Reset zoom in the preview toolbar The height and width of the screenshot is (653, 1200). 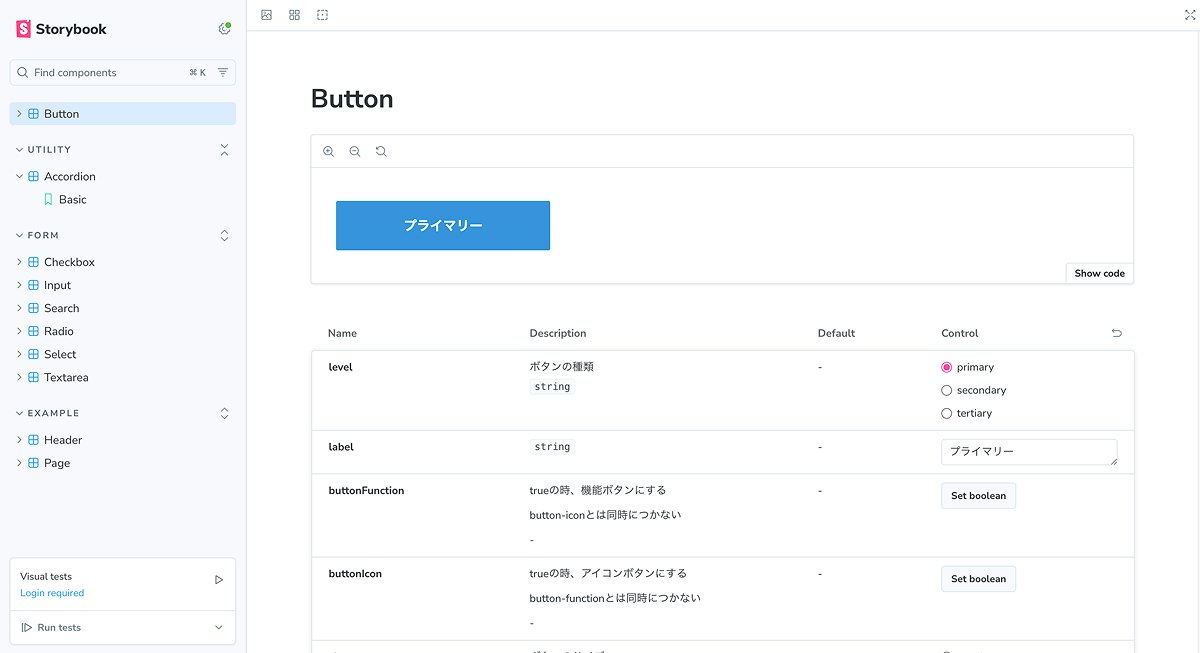381,152
